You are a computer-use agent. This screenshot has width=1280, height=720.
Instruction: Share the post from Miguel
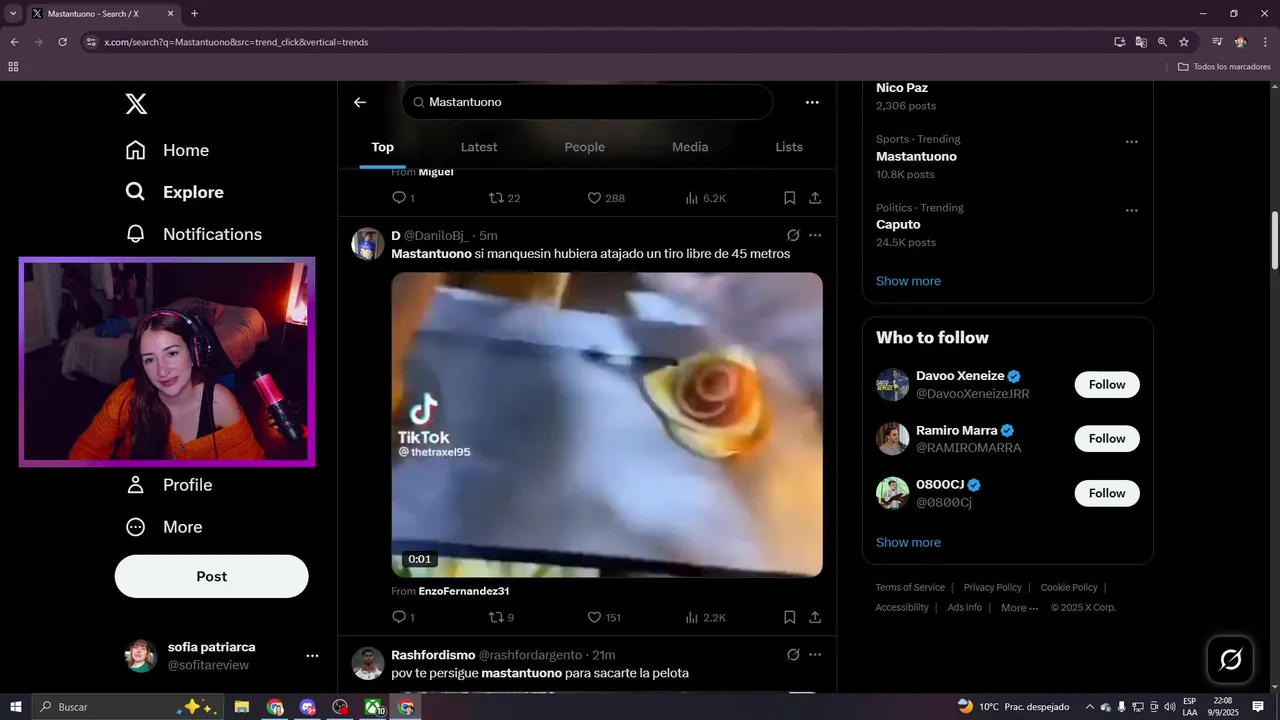tap(815, 198)
